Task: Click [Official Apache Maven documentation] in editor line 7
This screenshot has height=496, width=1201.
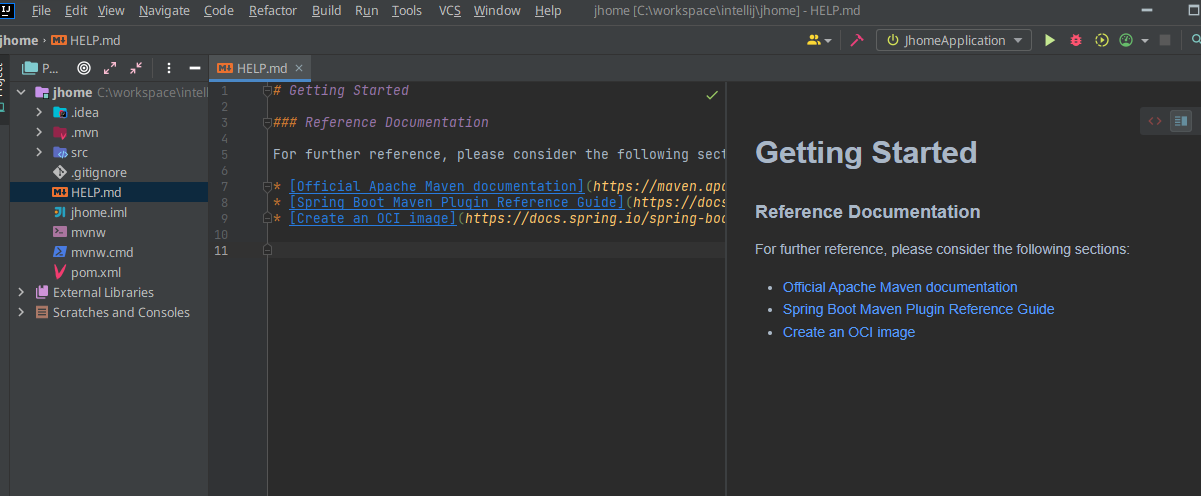Action: [x=437, y=186]
